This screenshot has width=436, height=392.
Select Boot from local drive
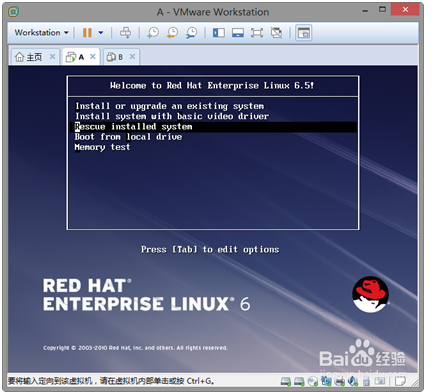pos(128,137)
